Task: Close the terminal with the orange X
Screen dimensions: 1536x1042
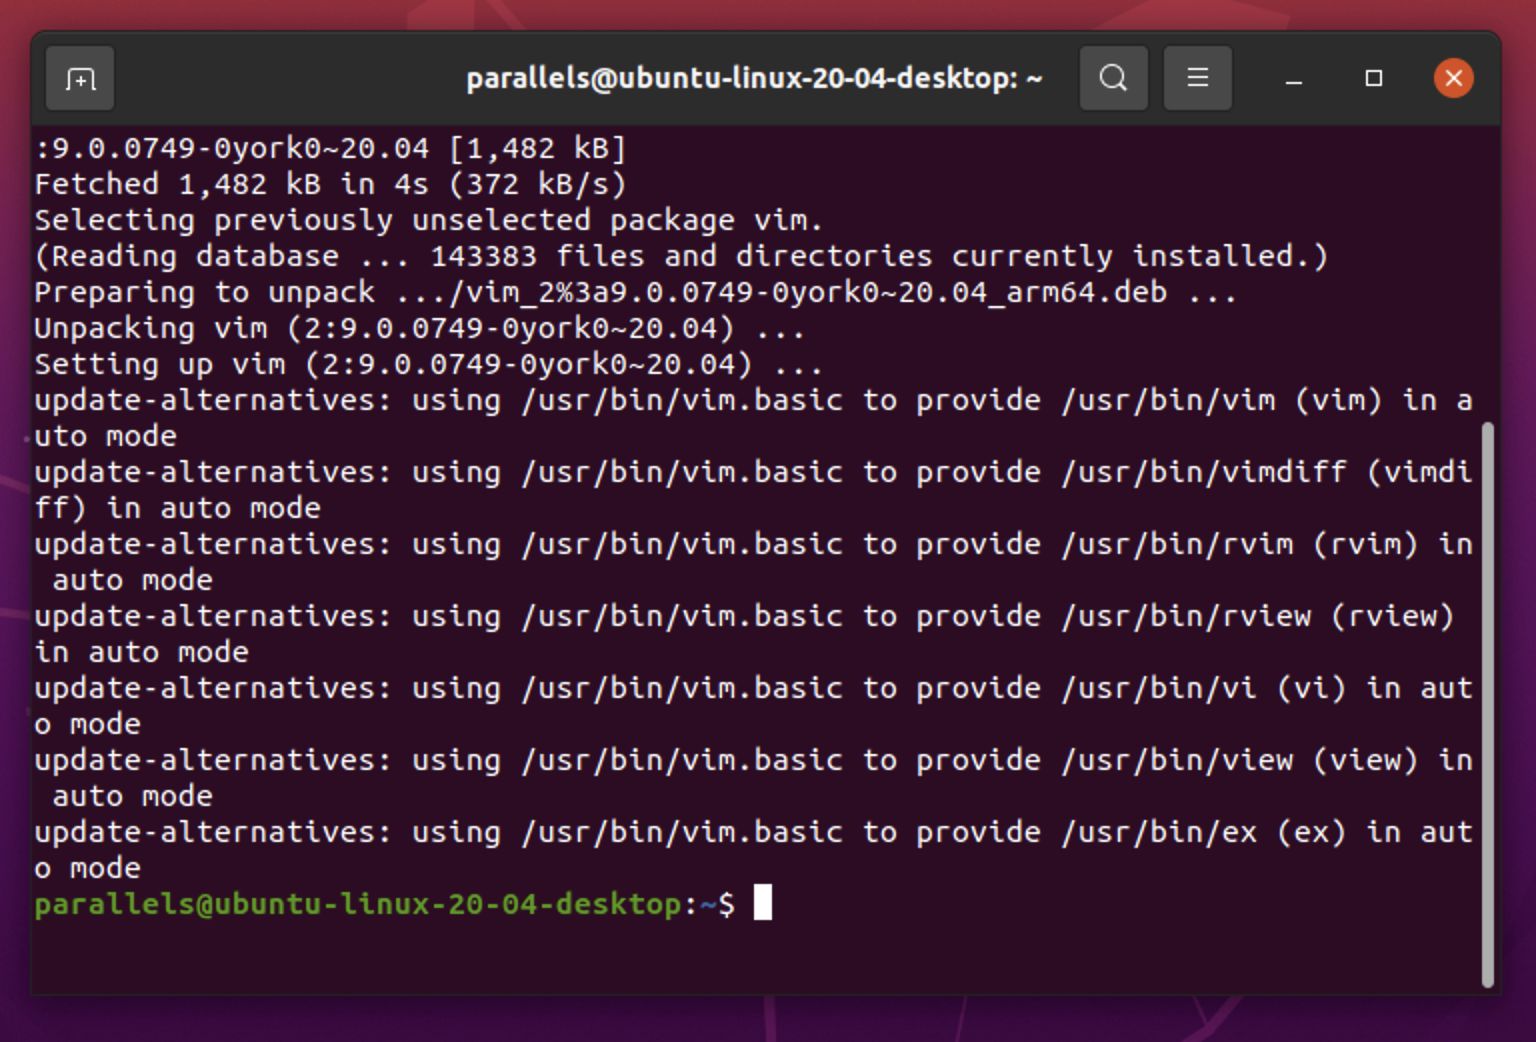Action: click(1453, 78)
